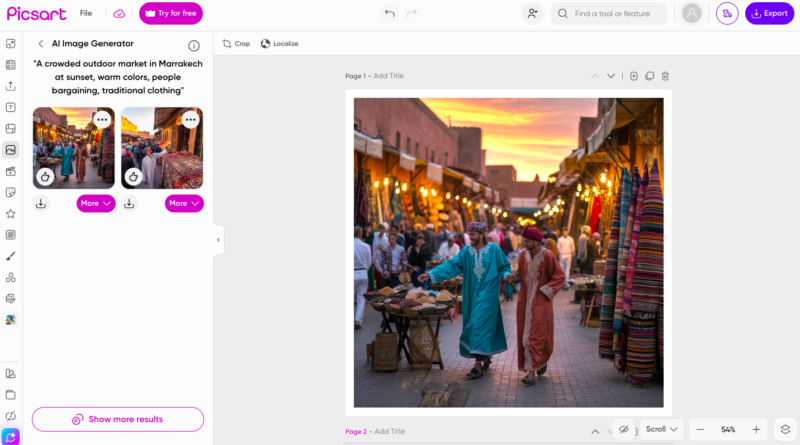The image size is (800, 445).
Task: Open the Brand kit sidebar icon
Action: point(11,374)
